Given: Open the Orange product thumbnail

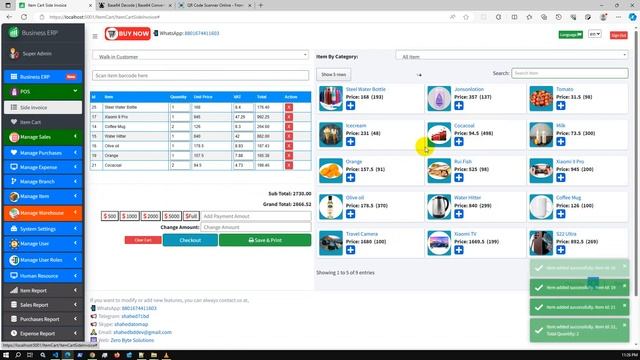Looking at the screenshot, I should point(331,170).
